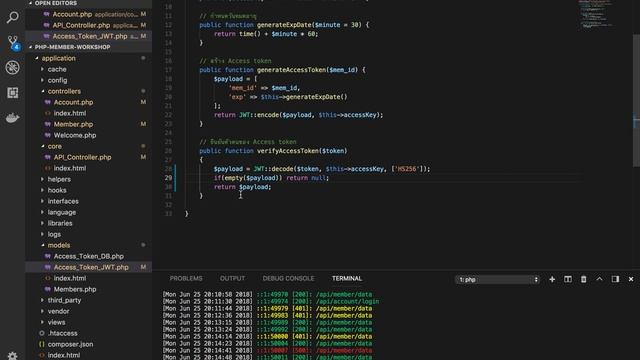
Task: Switch to the TERMINAL tab
Action: pos(347,278)
